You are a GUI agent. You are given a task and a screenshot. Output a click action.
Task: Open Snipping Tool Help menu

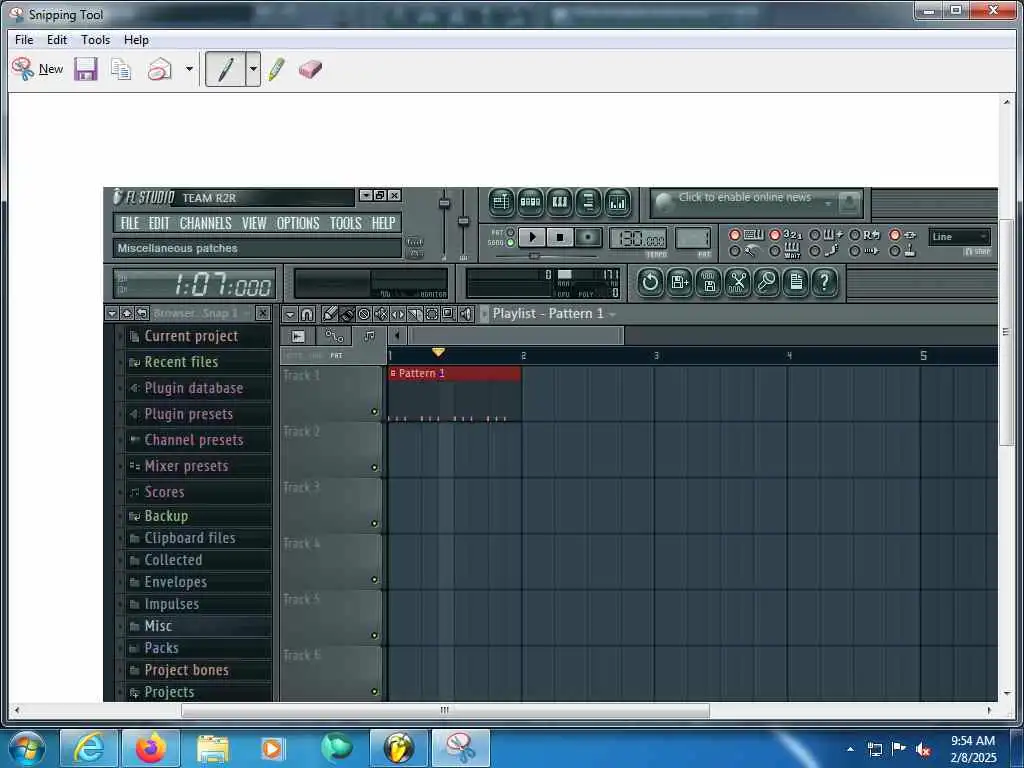click(136, 40)
